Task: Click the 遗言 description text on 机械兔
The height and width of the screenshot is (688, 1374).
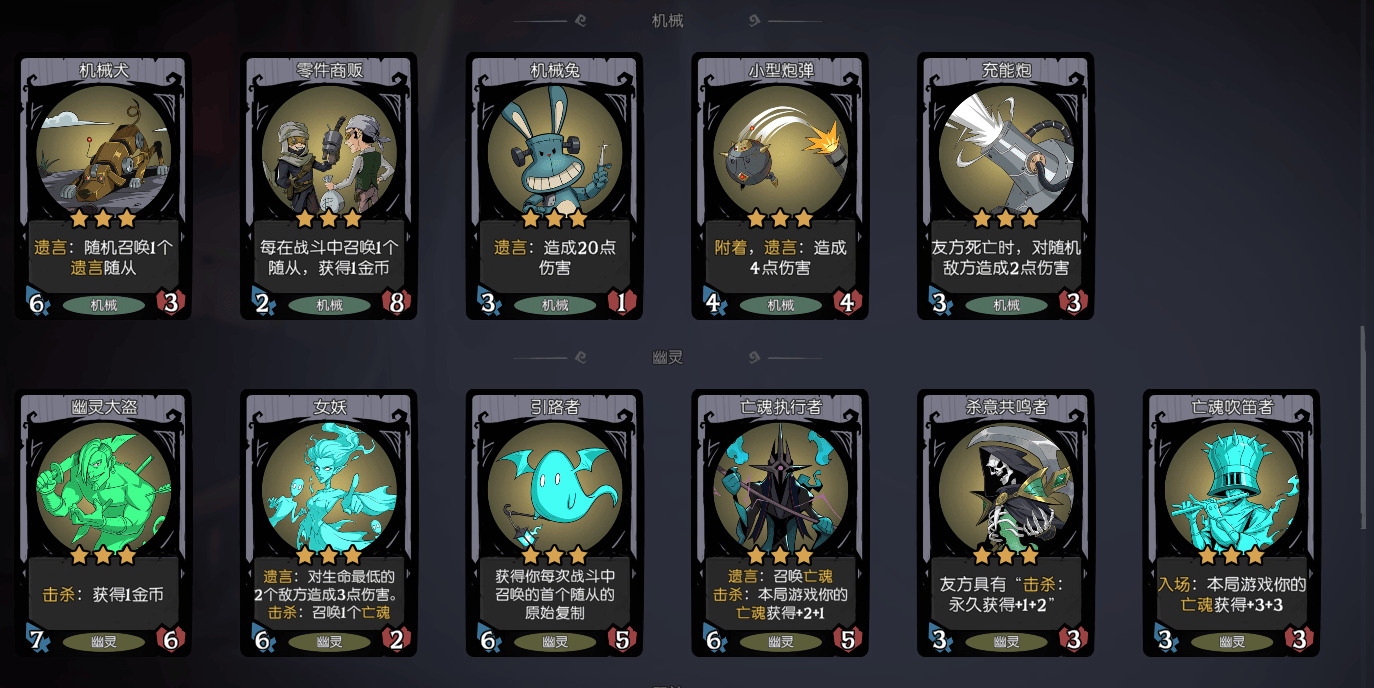Action: (555, 258)
